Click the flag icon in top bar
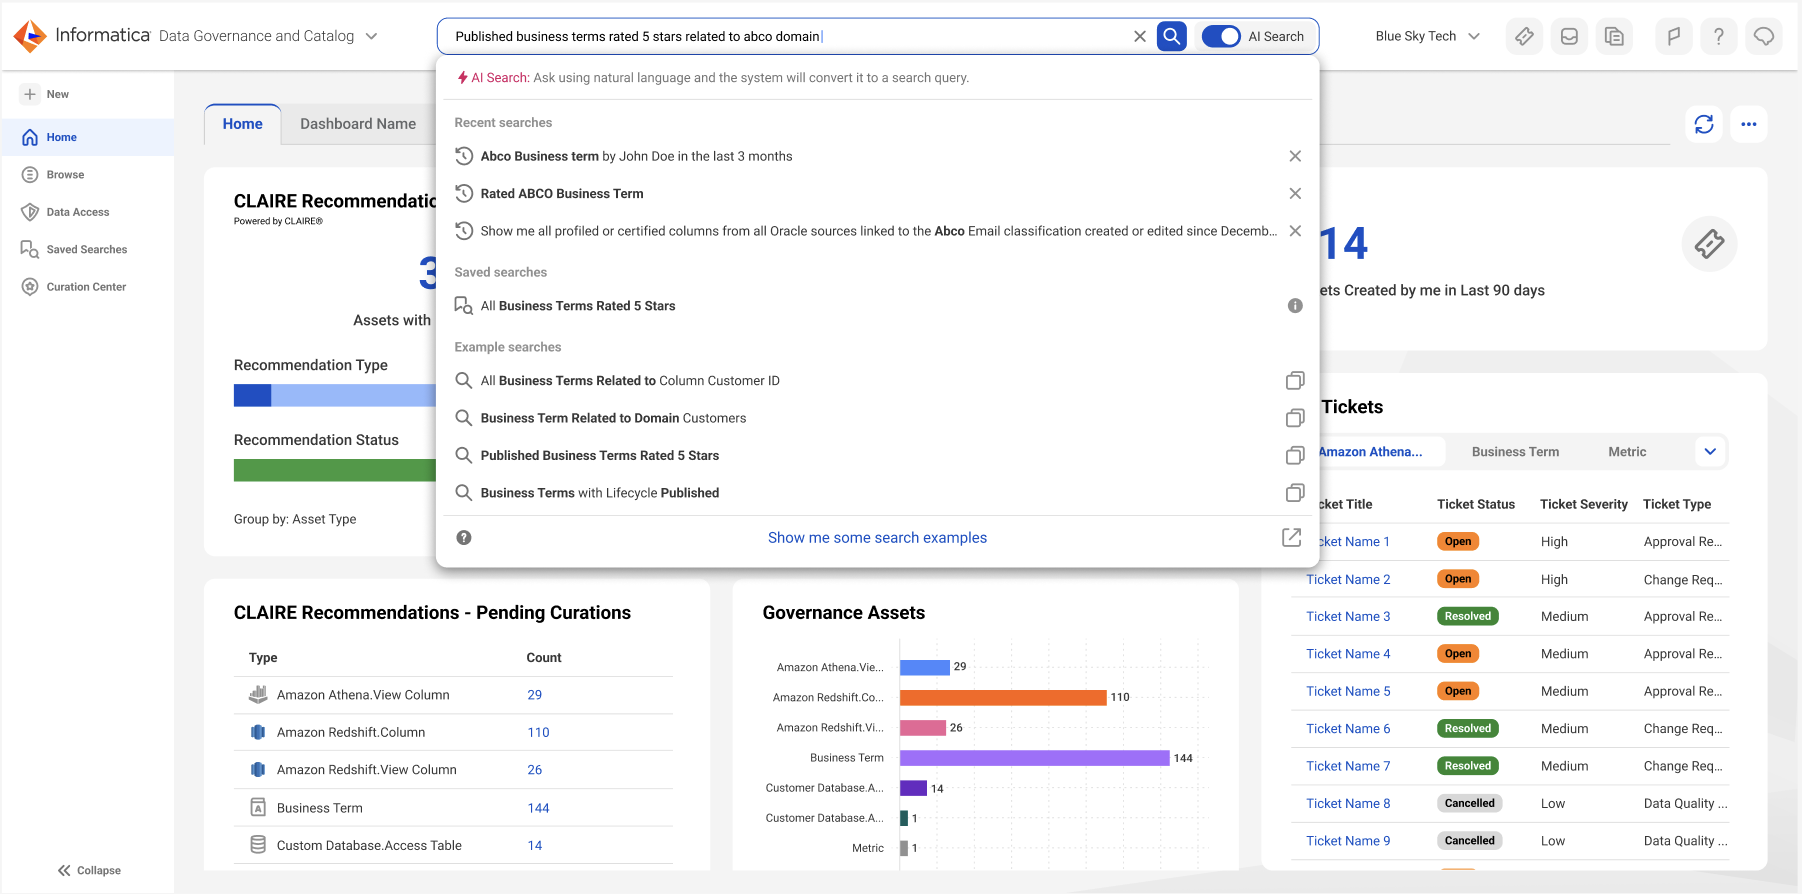1802x894 pixels. pos(1673,36)
